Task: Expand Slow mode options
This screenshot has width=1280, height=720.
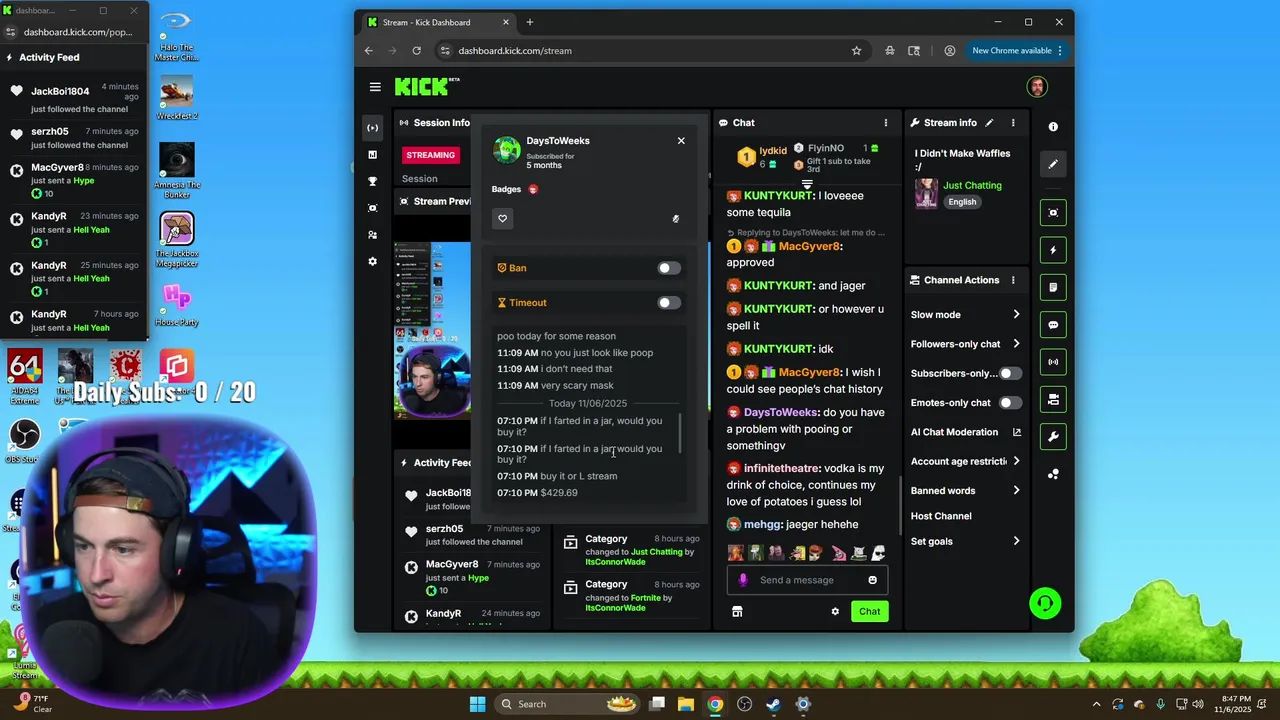Action: point(1016,315)
